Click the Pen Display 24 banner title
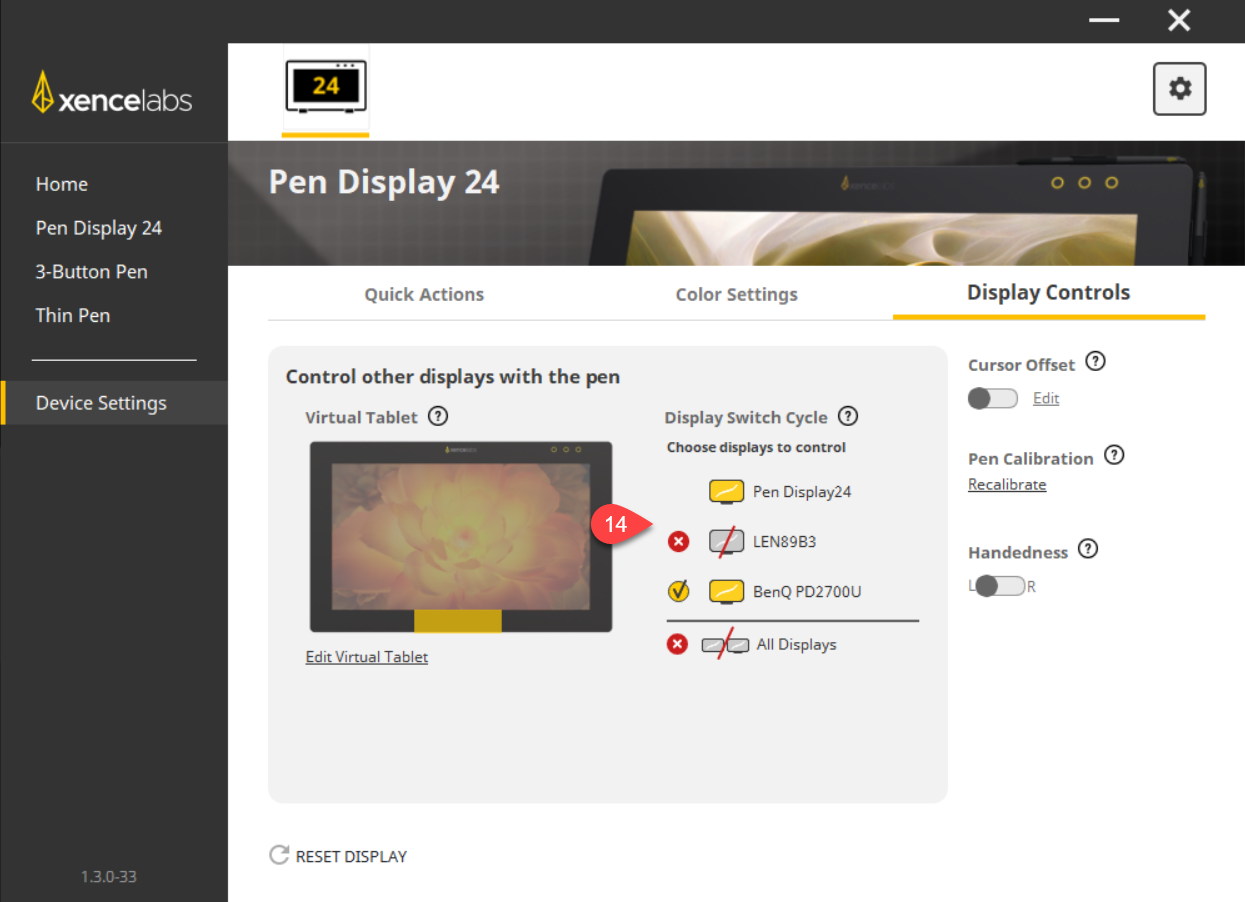The height and width of the screenshot is (902, 1245). click(384, 183)
